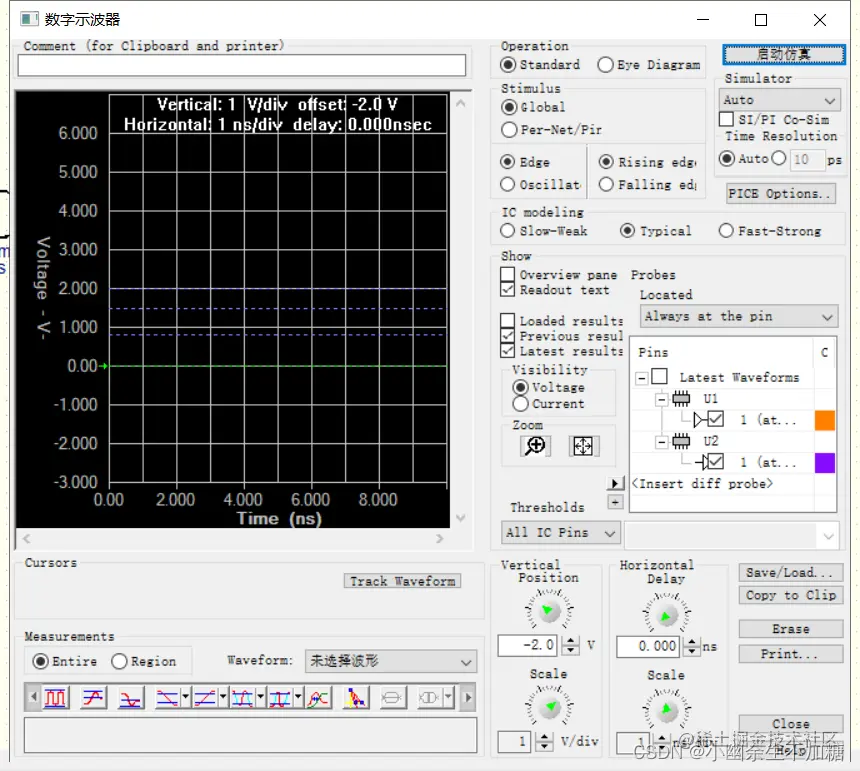Click the waveform delay comparison icon
This screenshot has height=771, width=860.
pos(318,698)
